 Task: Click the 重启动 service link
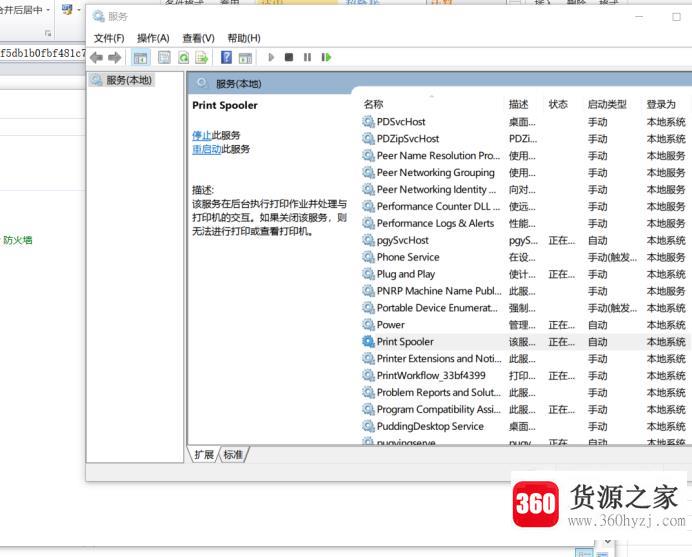coord(207,149)
